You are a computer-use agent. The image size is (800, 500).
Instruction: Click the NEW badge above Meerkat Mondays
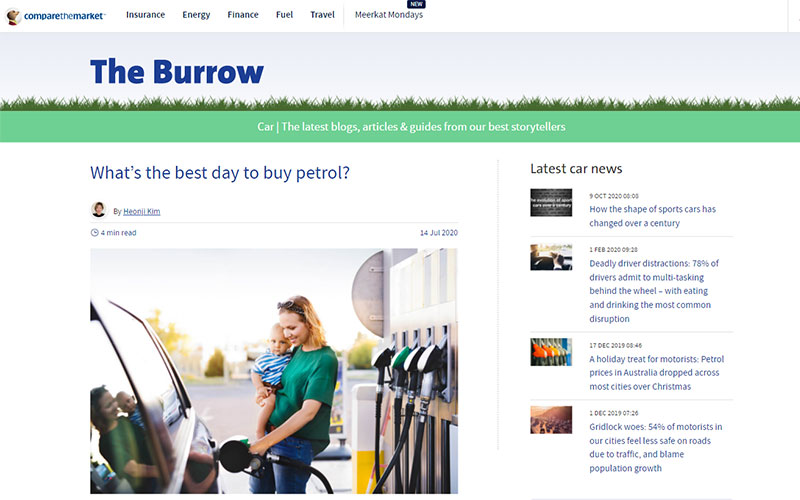point(416,4)
